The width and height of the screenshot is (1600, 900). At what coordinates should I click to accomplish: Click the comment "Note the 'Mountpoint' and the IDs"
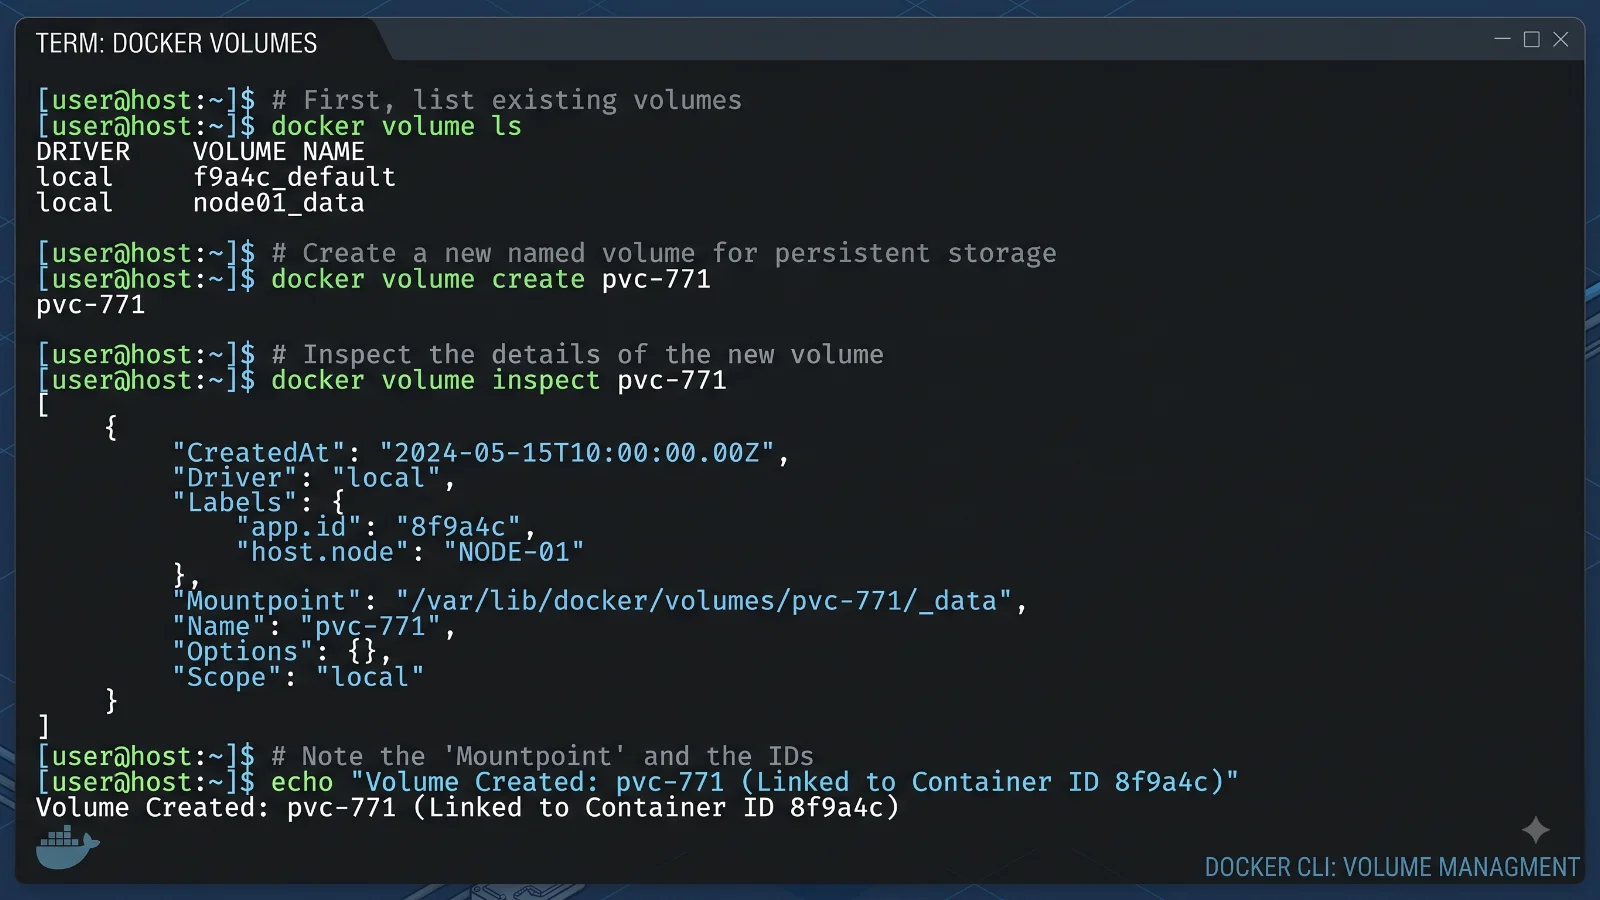(x=542, y=756)
